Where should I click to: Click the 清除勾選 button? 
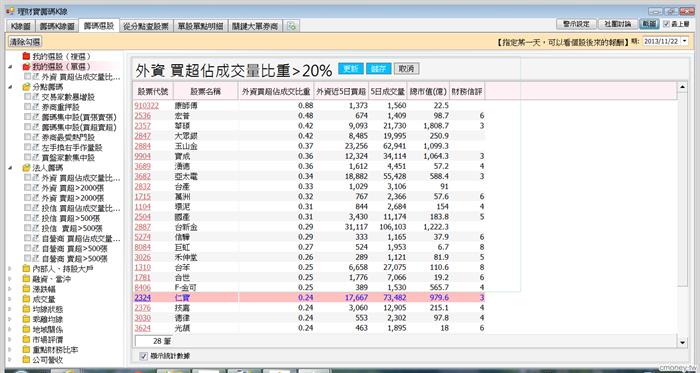25,42
